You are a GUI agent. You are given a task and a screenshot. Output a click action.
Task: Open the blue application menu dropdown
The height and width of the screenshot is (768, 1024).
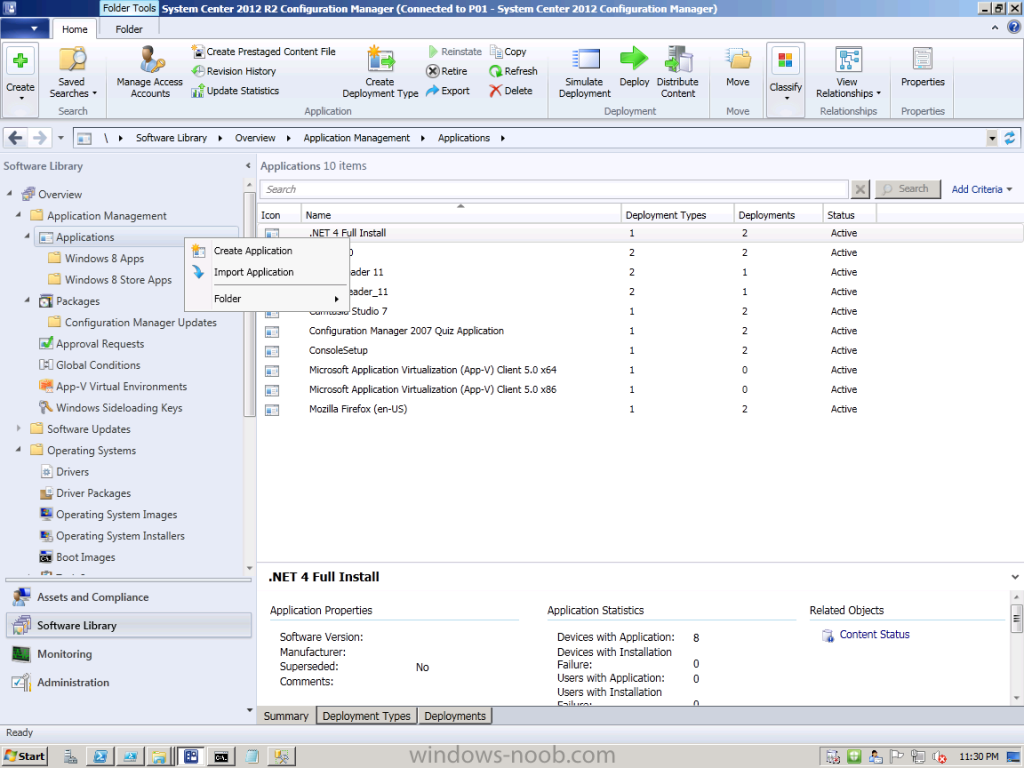click(x=25, y=29)
